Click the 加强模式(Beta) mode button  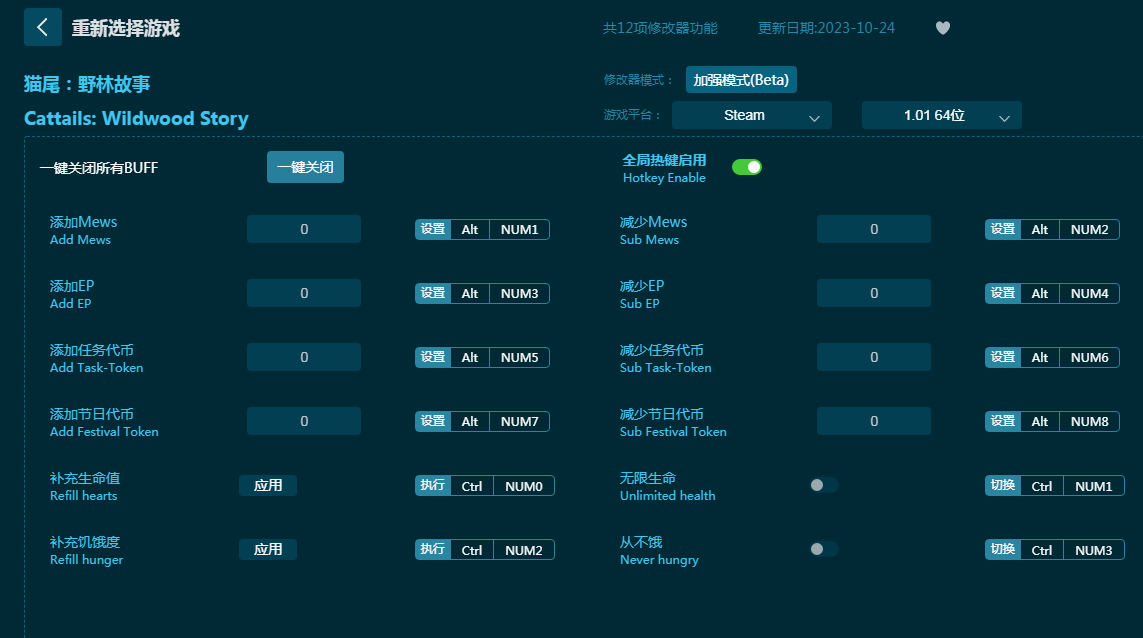tap(741, 80)
